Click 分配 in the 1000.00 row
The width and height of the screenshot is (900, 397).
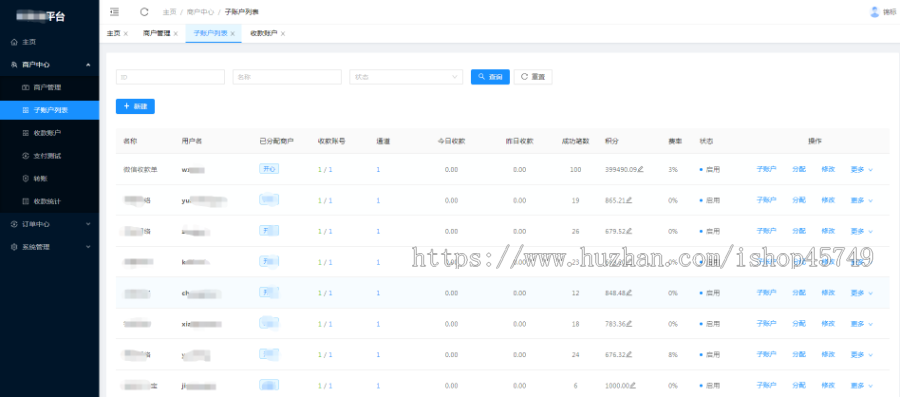pyautogui.click(x=799, y=386)
